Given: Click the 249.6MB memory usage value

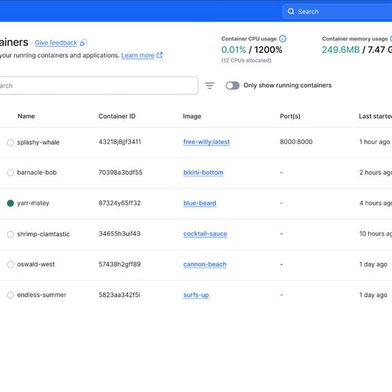Looking at the screenshot, I should 341,50.
